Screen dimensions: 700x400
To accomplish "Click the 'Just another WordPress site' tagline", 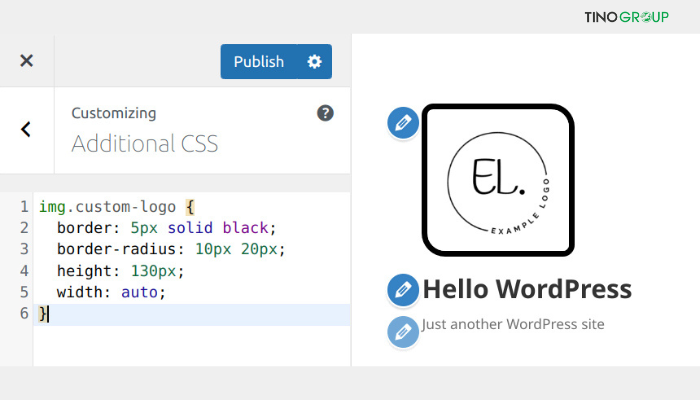I will click(x=513, y=324).
